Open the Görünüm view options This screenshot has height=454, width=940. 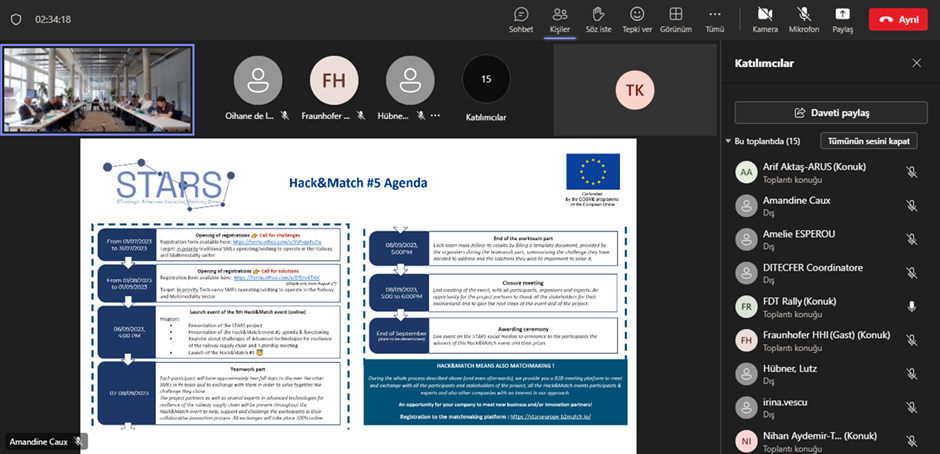click(x=676, y=20)
